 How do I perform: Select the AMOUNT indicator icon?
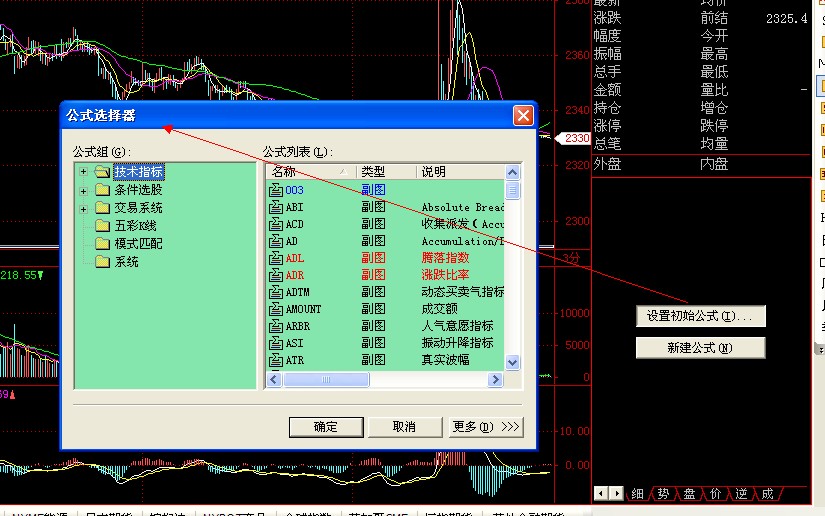(x=277, y=309)
